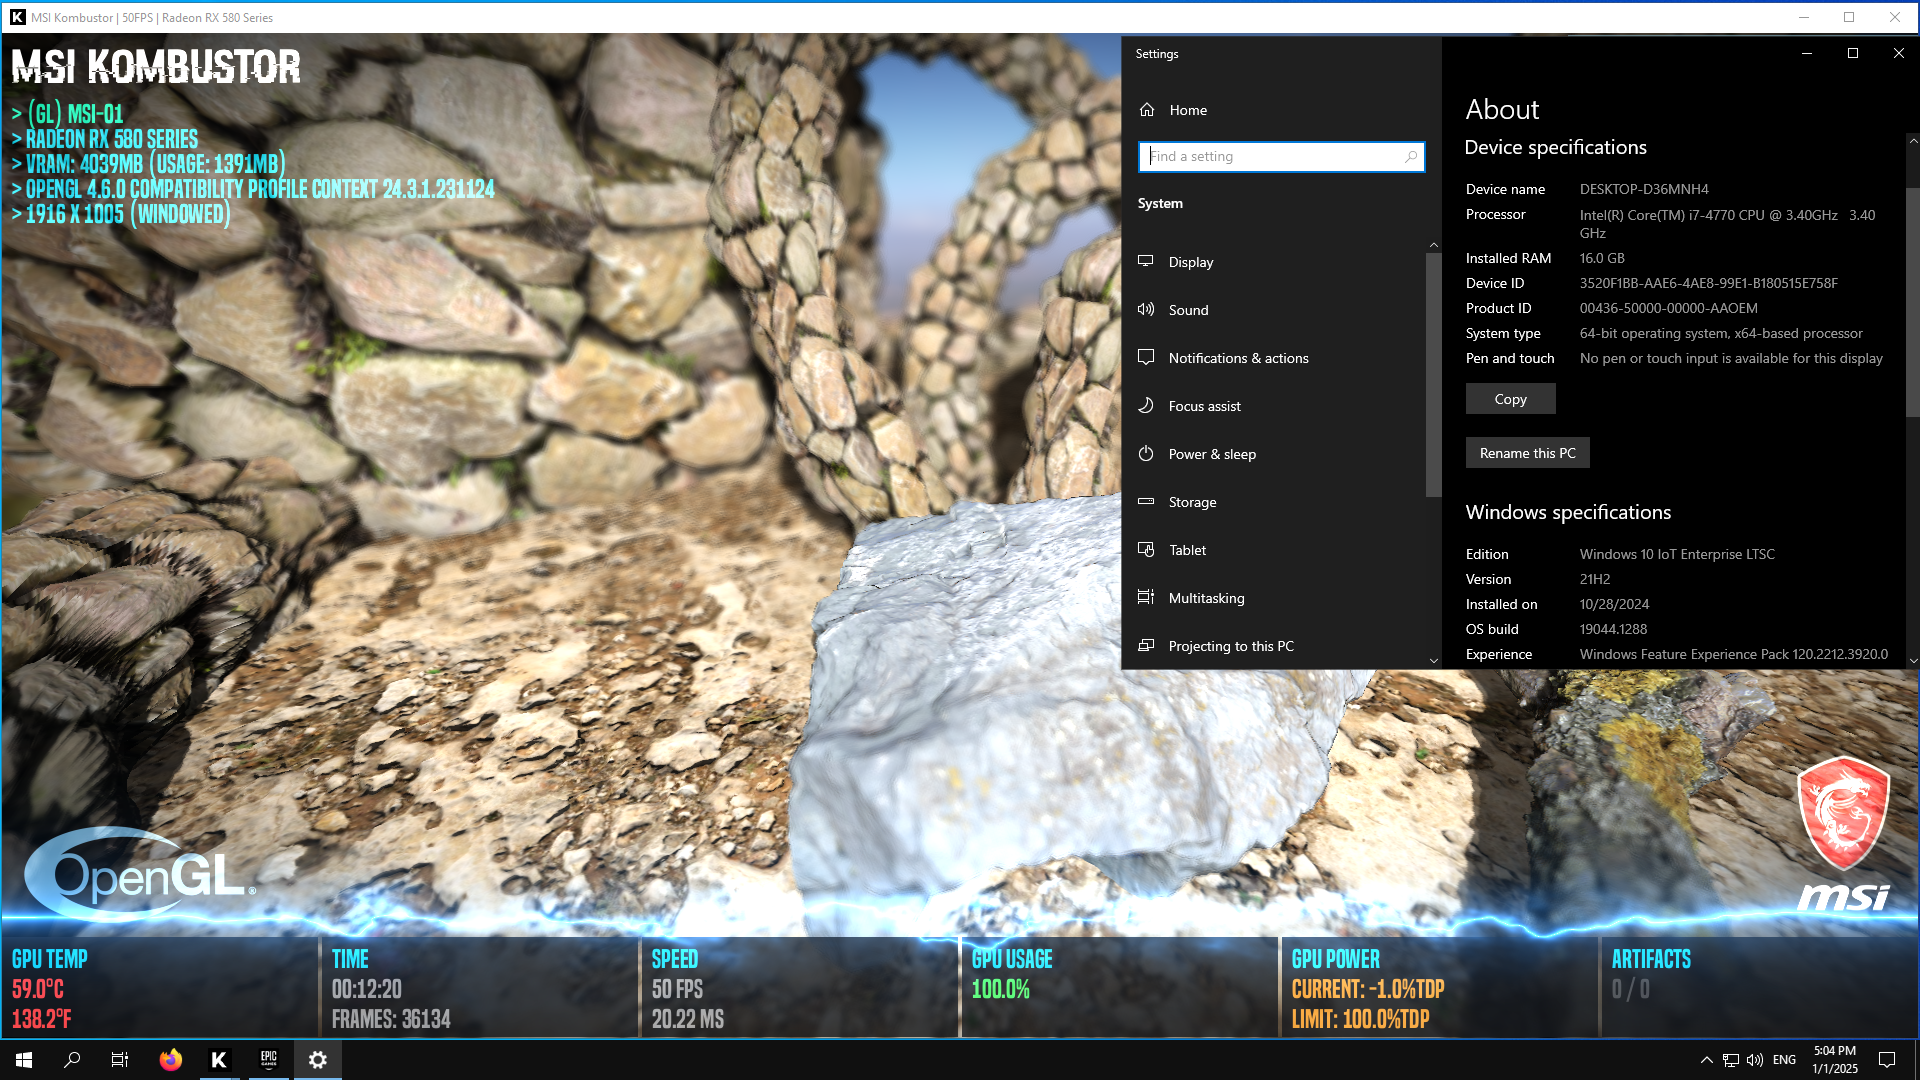The height and width of the screenshot is (1080, 1920).
Task: Open Task View on the taskbar
Action: click(120, 1060)
